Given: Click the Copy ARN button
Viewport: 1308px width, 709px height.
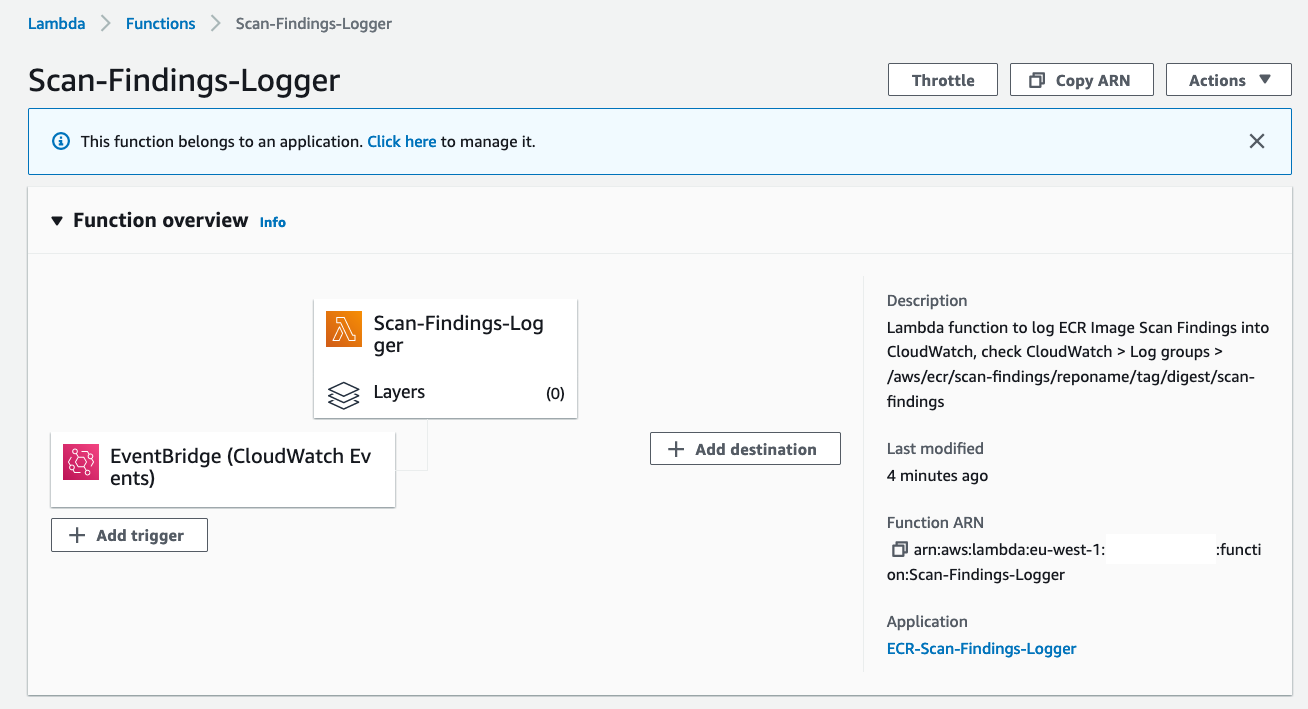Looking at the screenshot, I should pos(1081,80).
